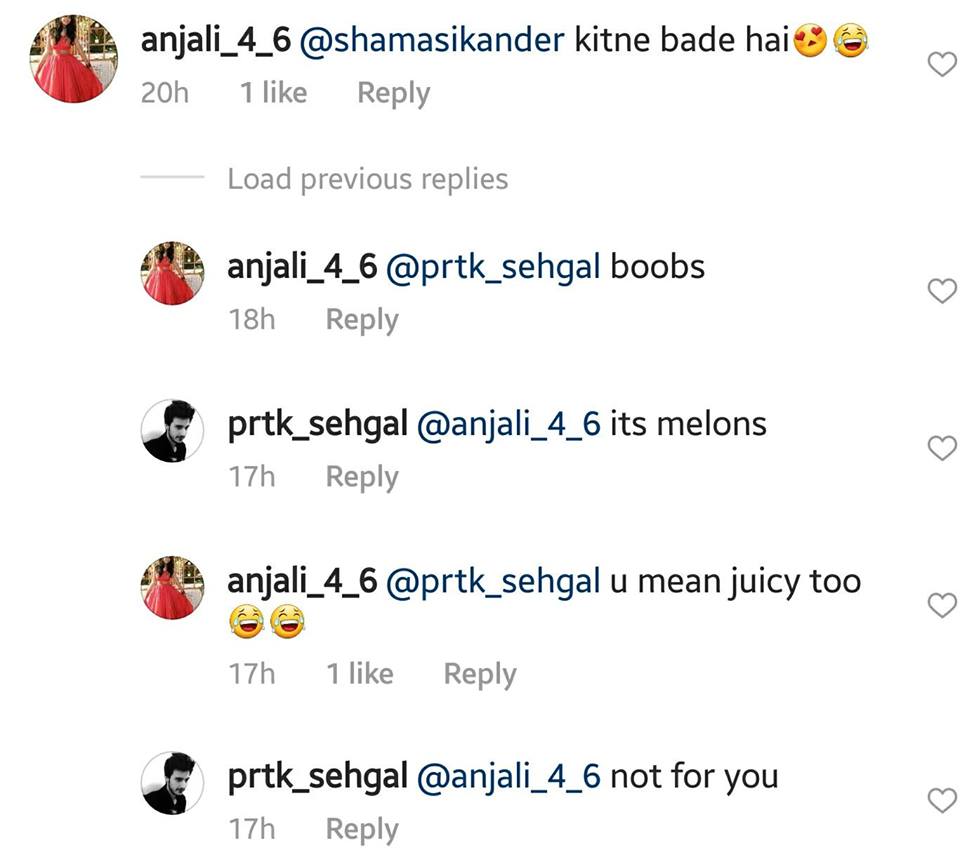Open @shamasikander mention link
This screenshot has width=960, height=857.
point(432,40)
